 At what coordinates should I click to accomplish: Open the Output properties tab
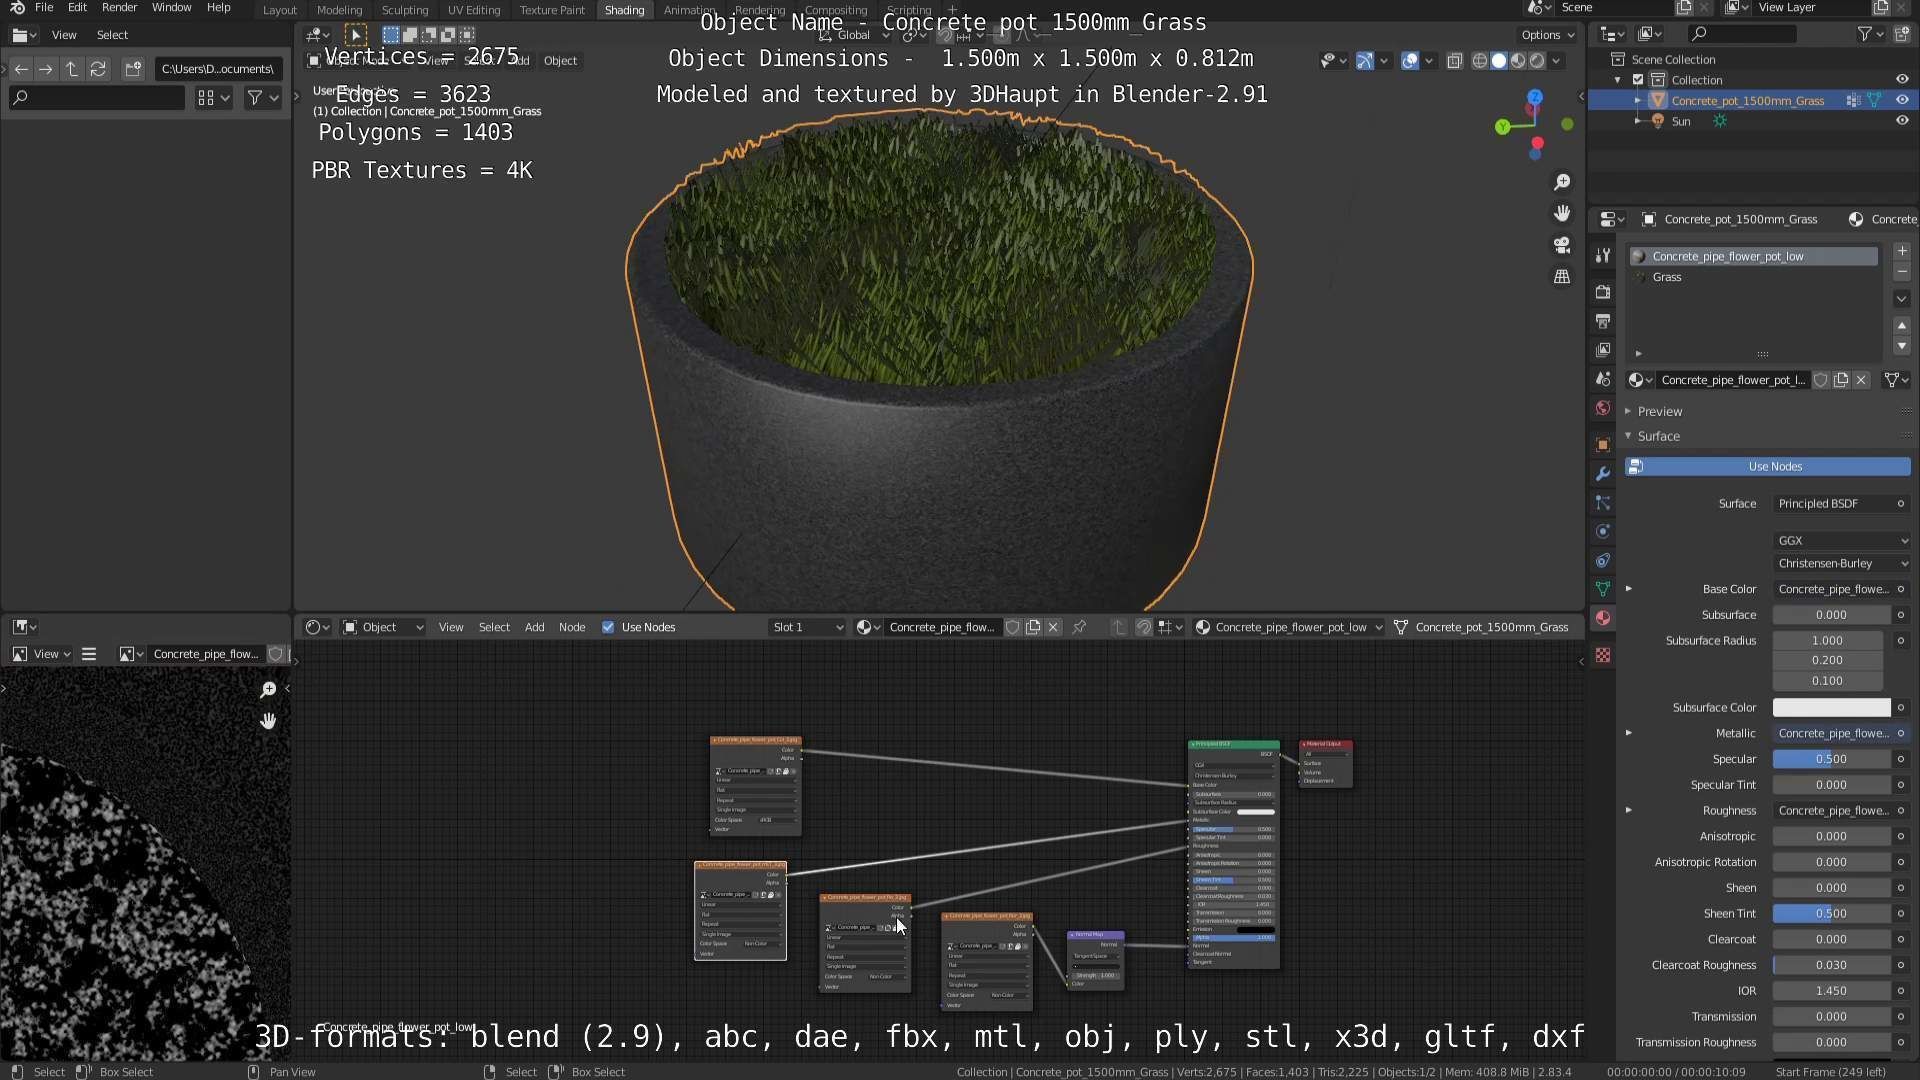click(1603, 321)
